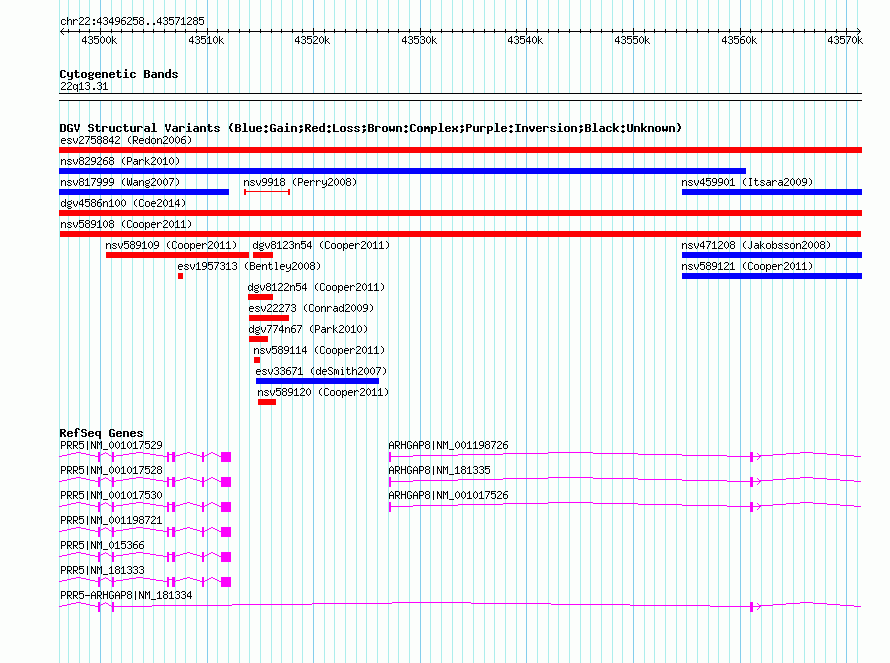Click last exon of PRR5 NM_001017529
890x663 pixels.
(x=226, y=457)
